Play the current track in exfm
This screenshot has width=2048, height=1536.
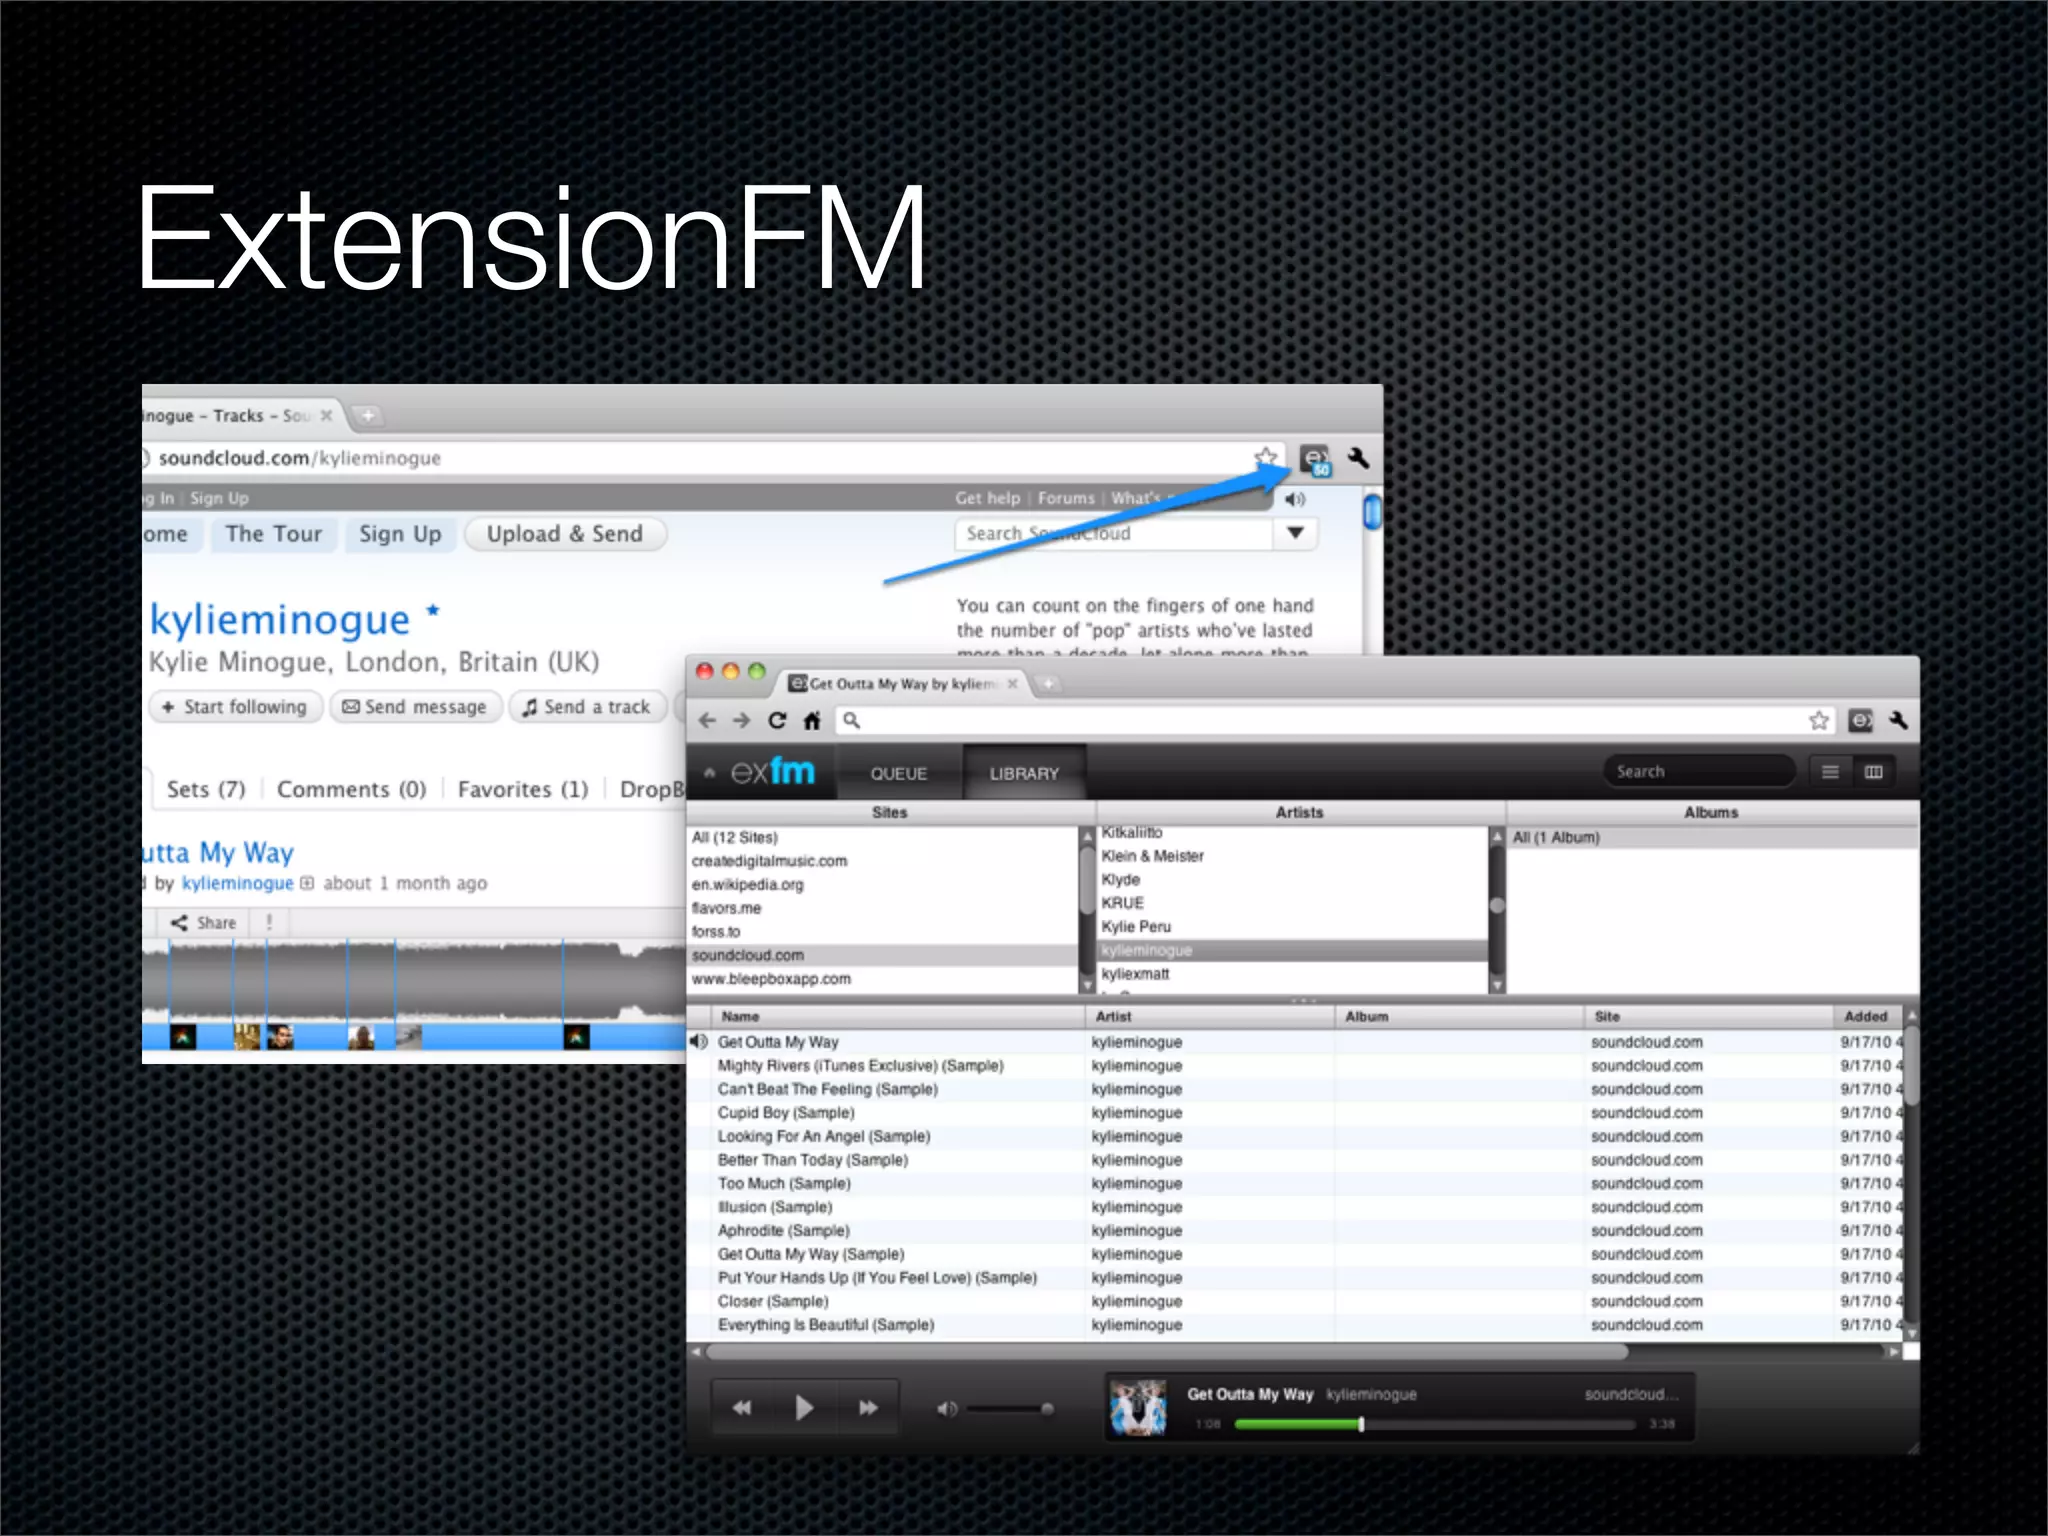pyautogui.click(x=804, y=1408)
